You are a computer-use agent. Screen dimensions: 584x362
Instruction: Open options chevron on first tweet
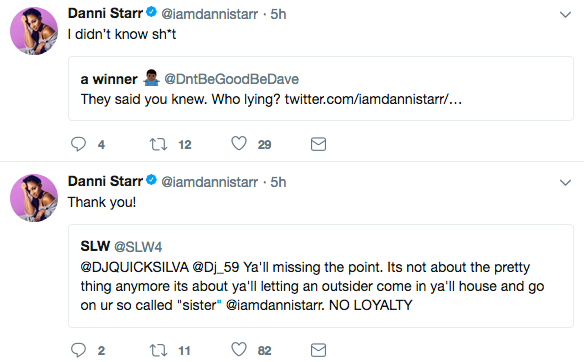click(x=565, y=15)
